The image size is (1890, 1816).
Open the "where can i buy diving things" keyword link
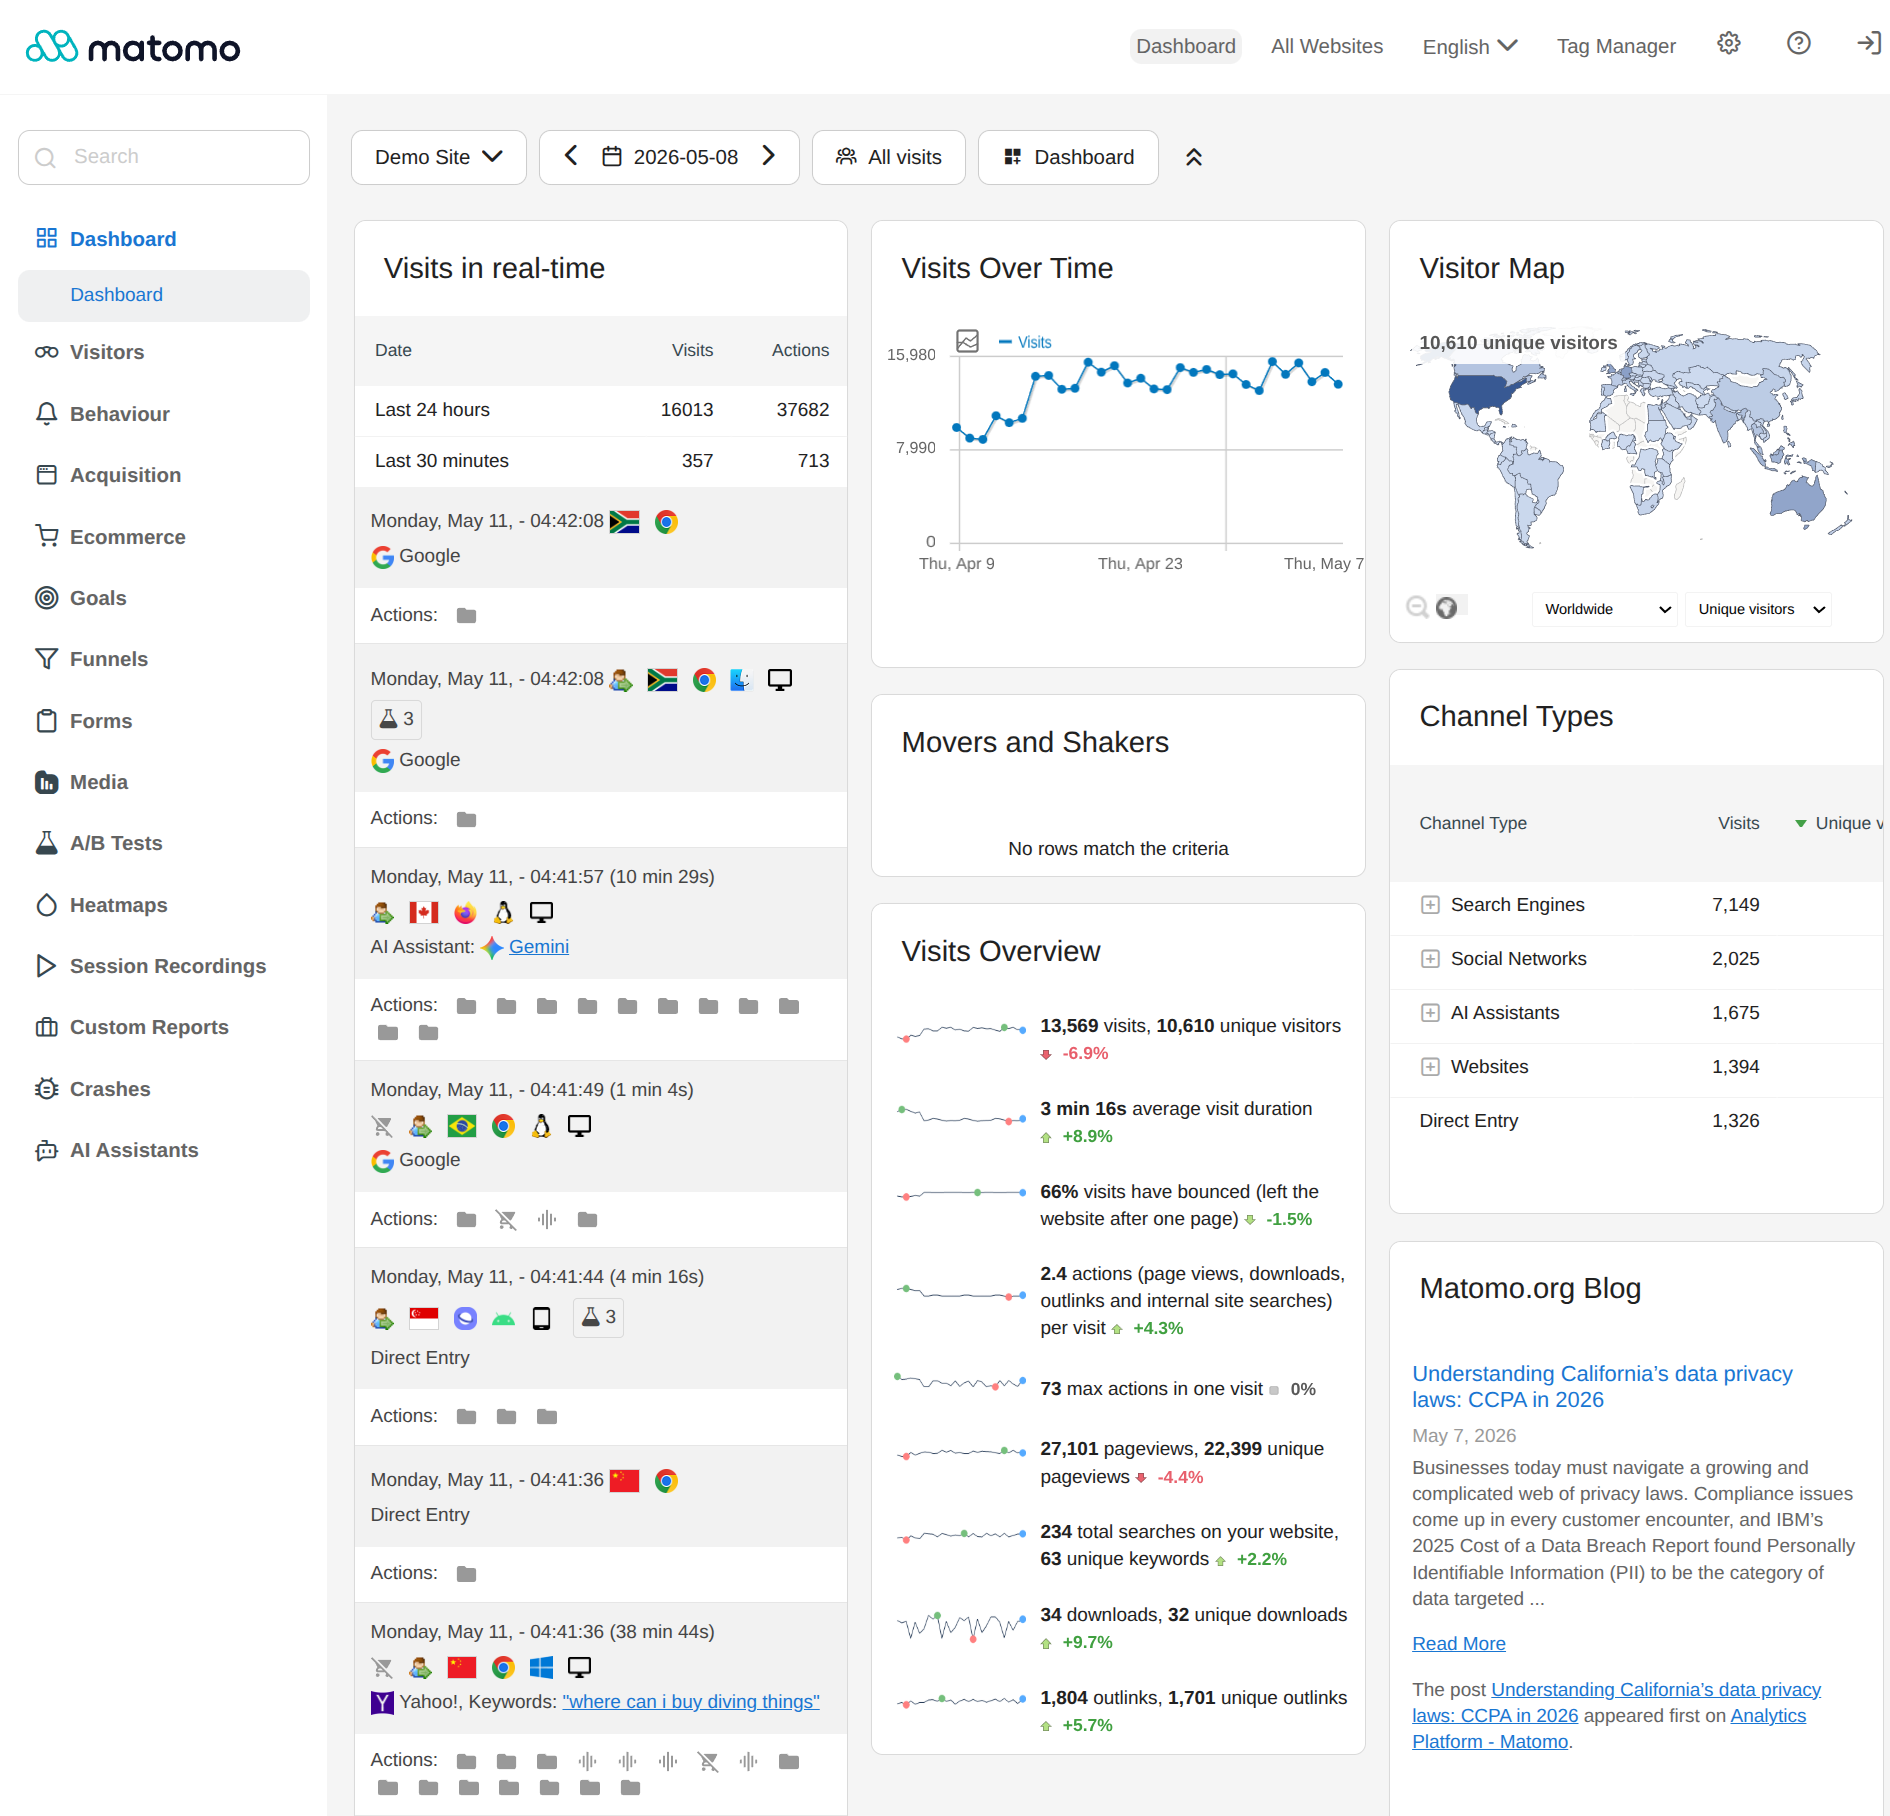pos(691,1701)
